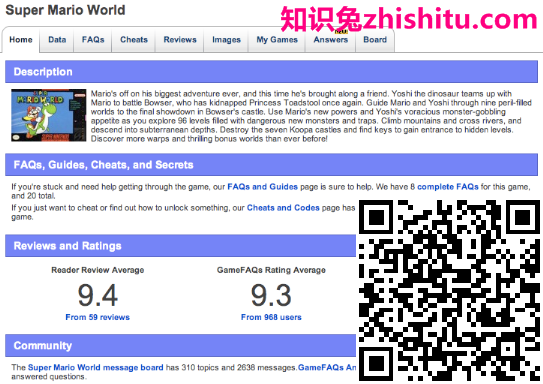Open the Images tab

[226, 40]
